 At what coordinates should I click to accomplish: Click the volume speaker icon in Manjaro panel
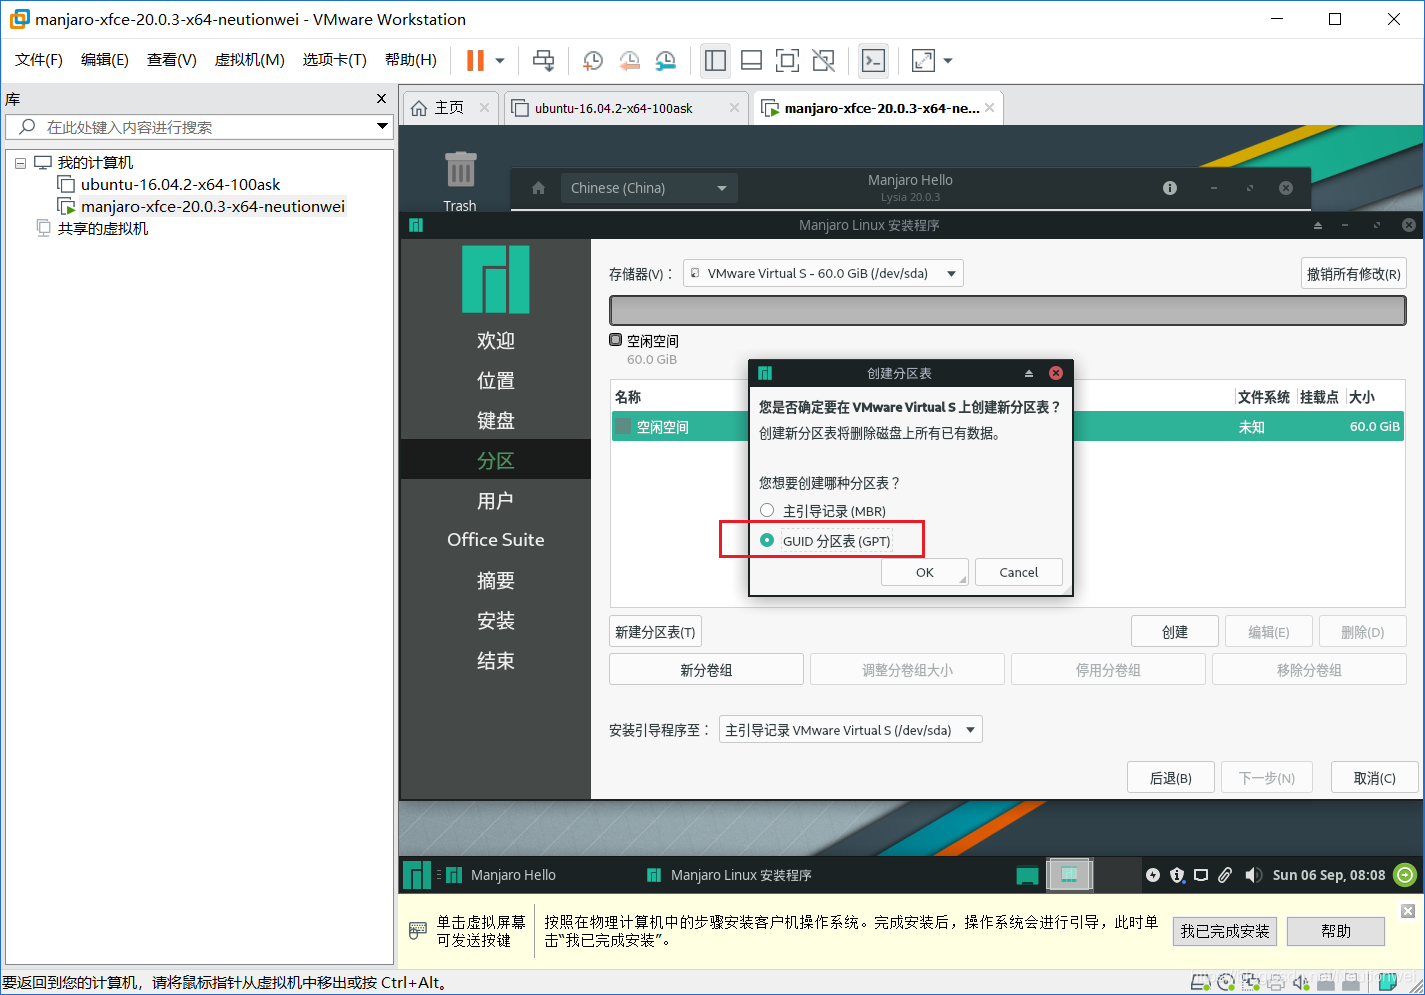point(1253,875)
